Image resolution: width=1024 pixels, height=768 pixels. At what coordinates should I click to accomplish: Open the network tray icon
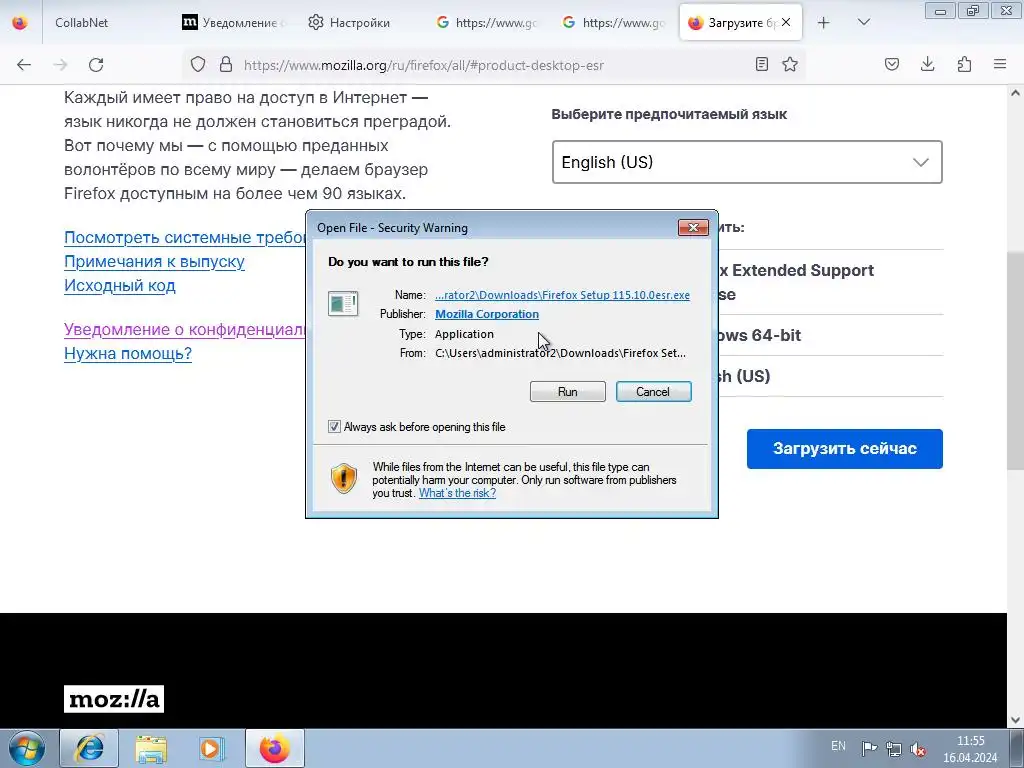pos(893,748)
